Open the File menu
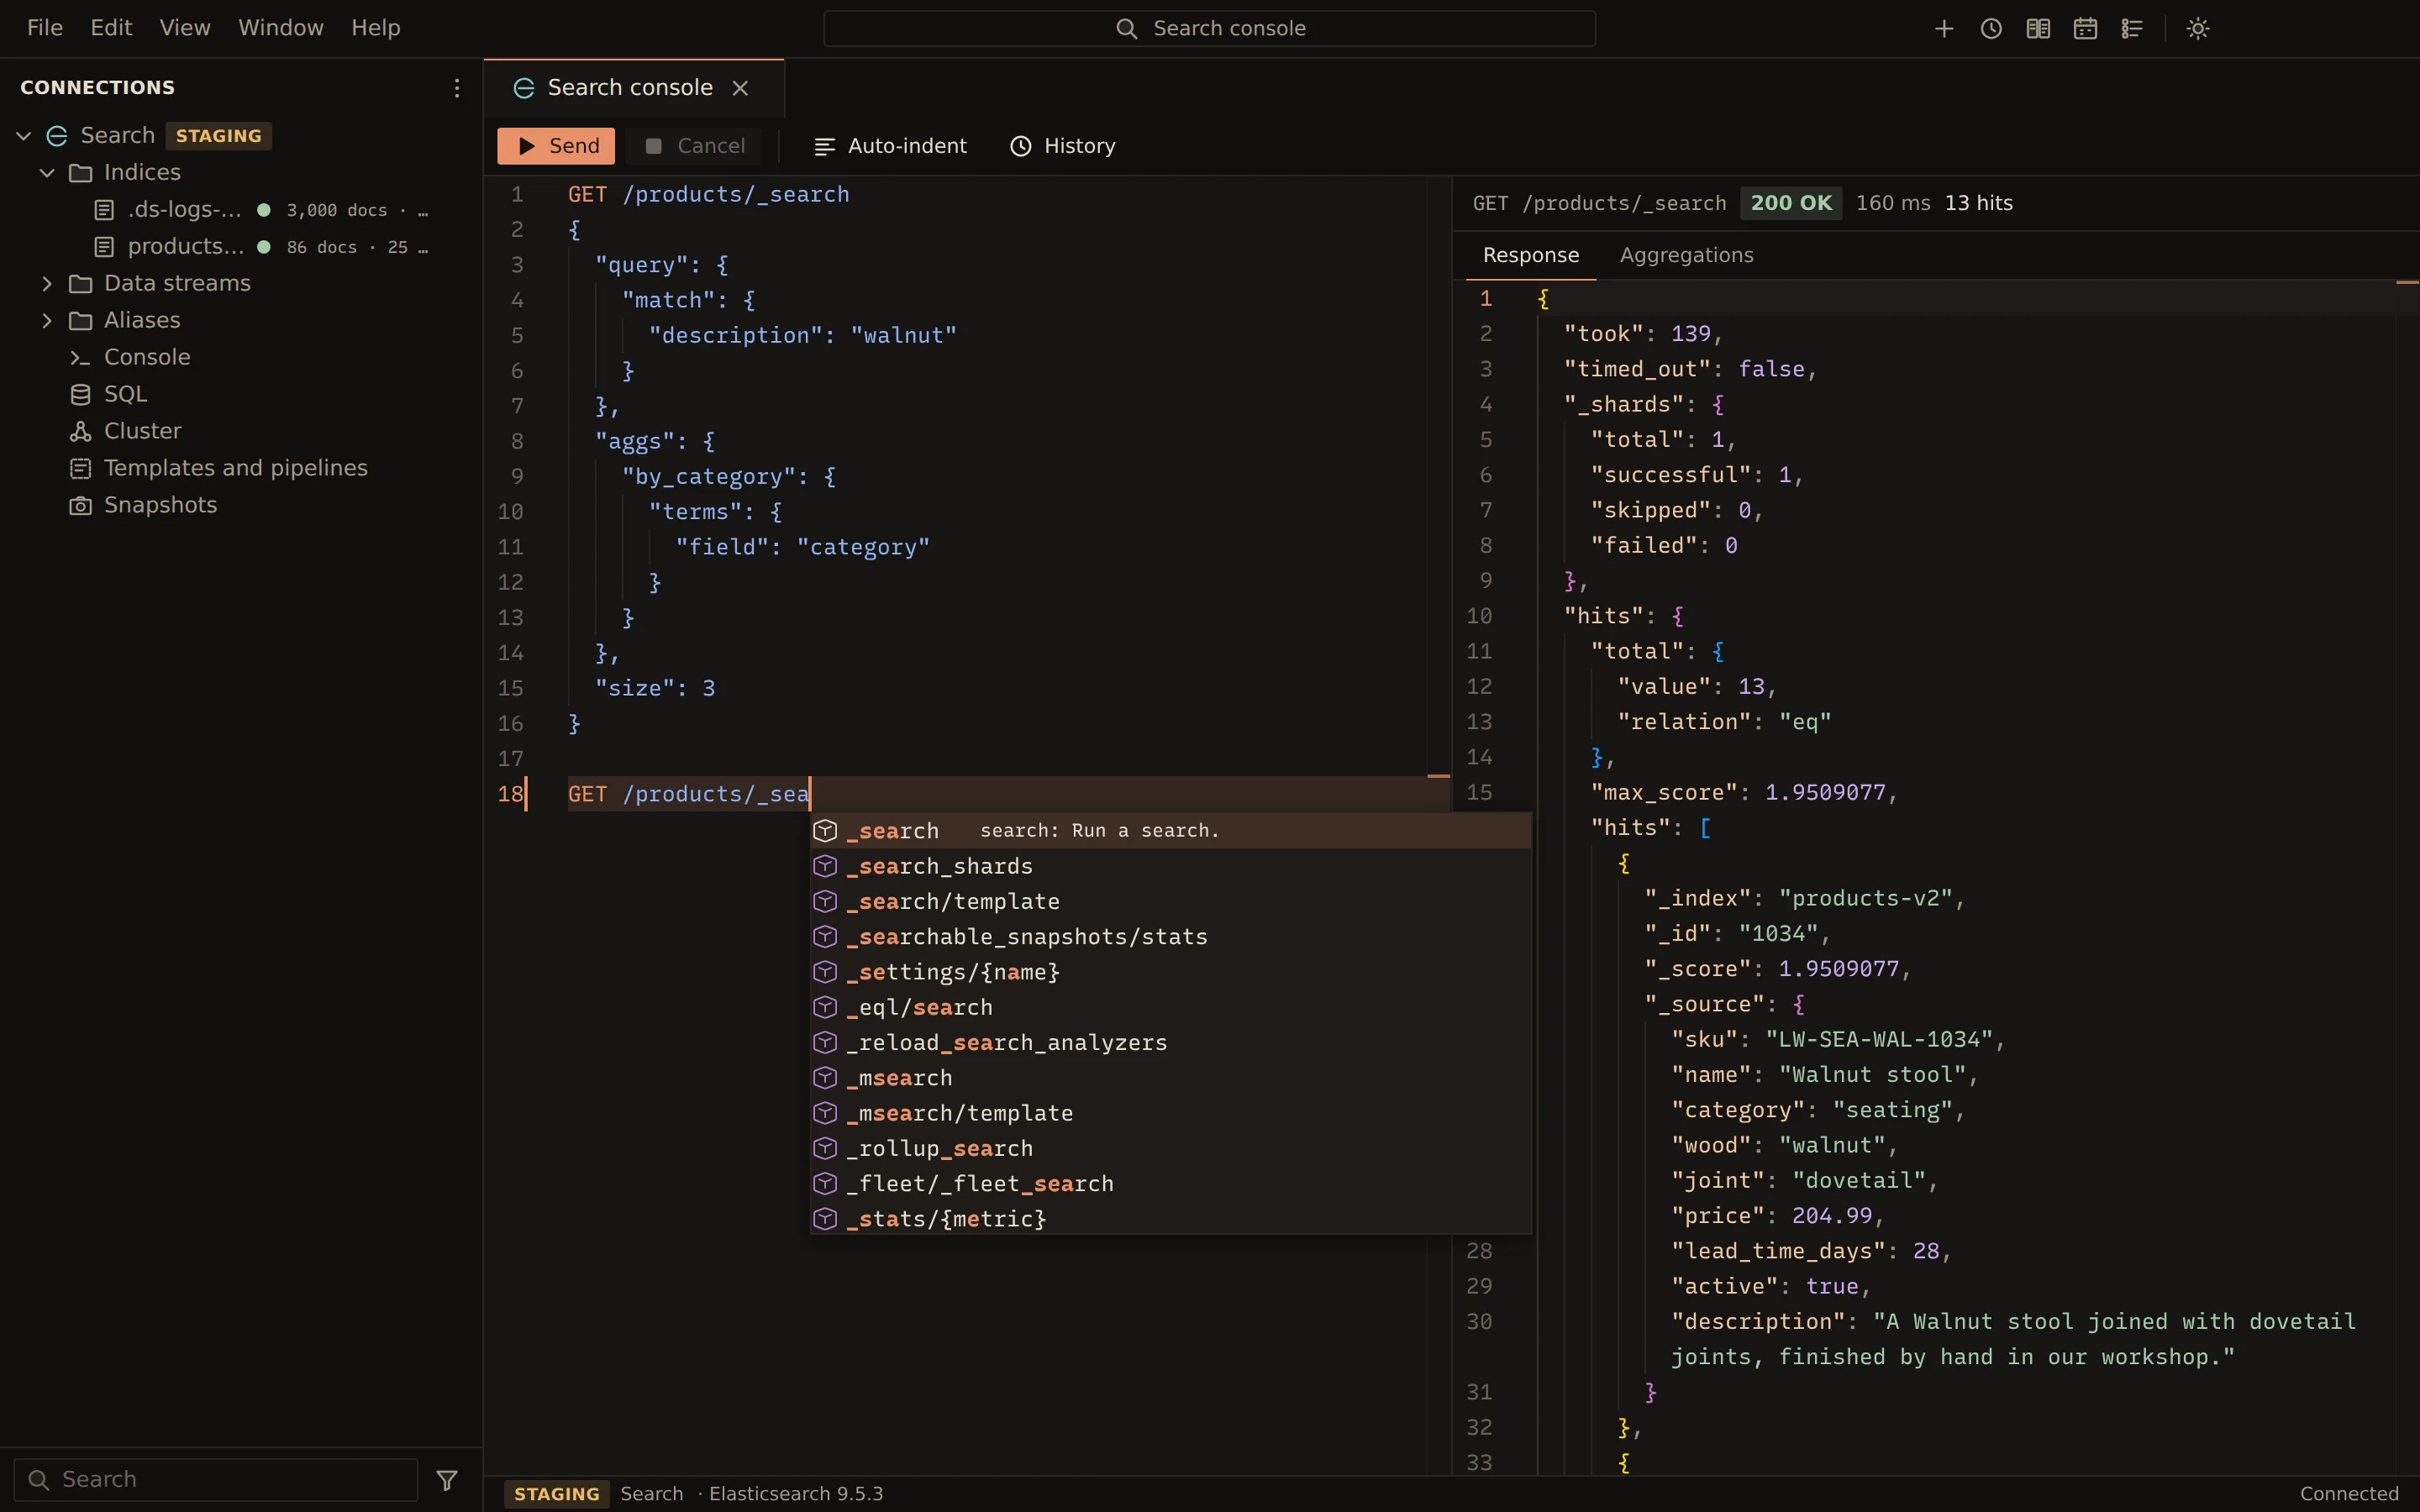The width and height of the screenshot is (2420, 1512). coord(45,28)
